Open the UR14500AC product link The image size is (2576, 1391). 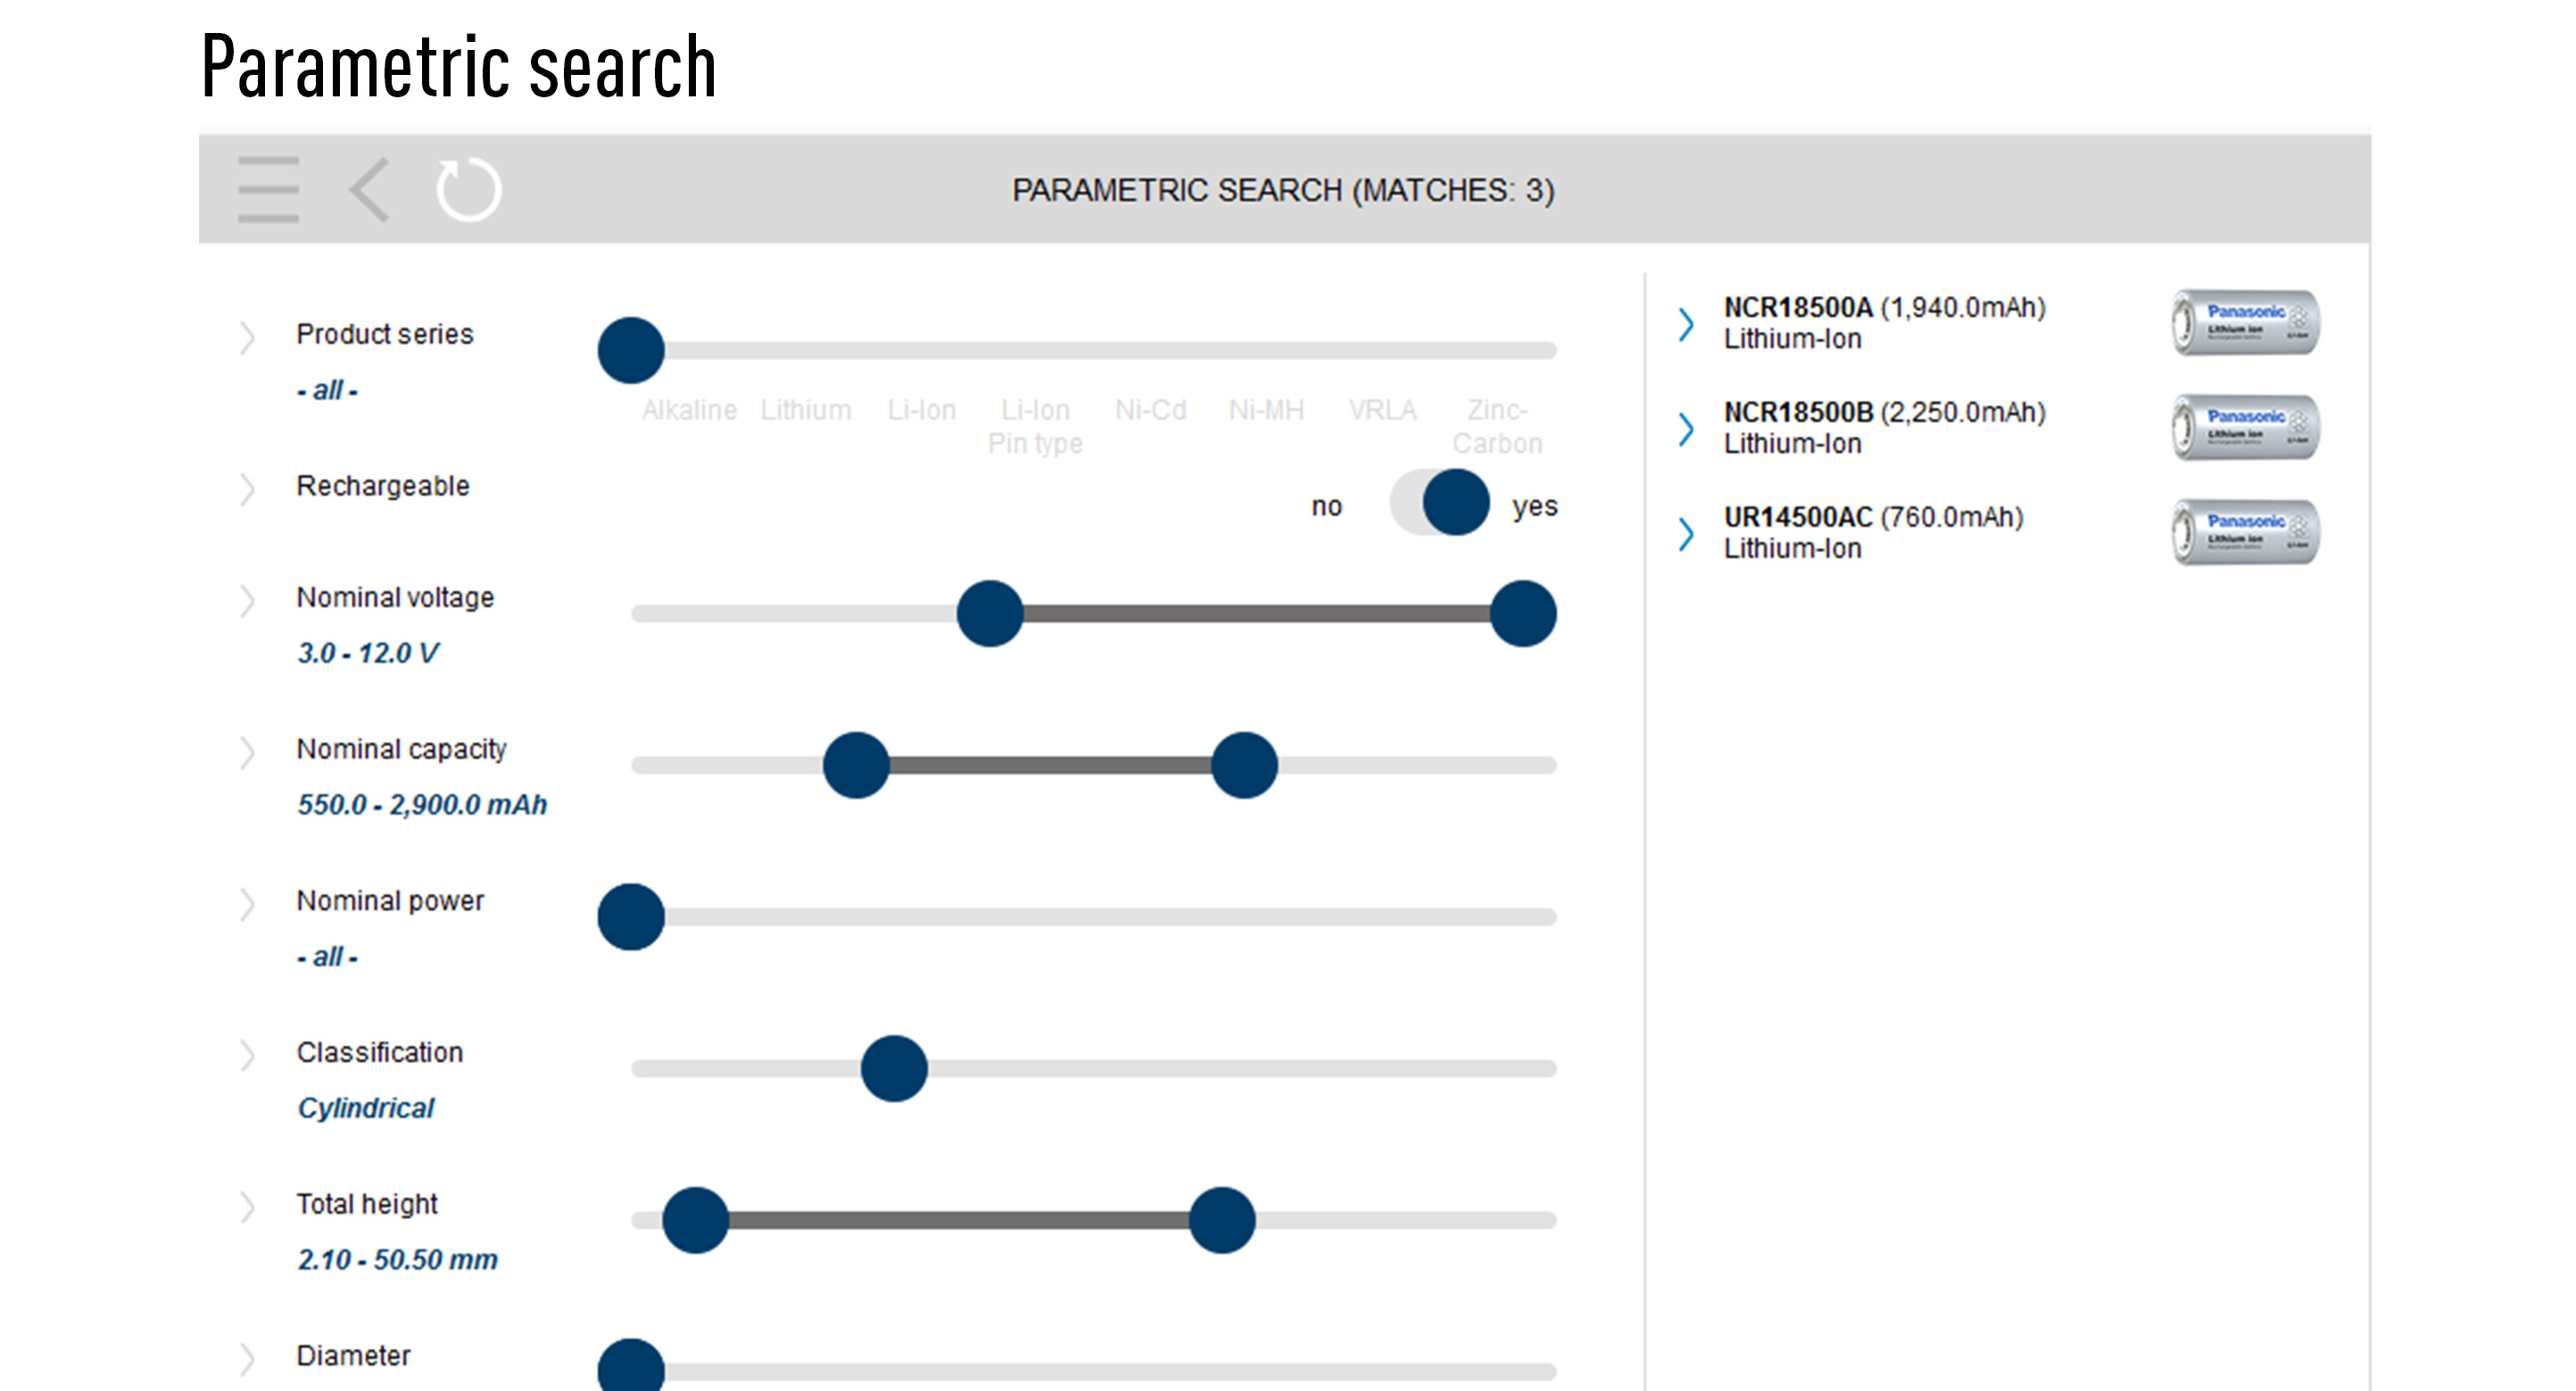pos(1797,517)
